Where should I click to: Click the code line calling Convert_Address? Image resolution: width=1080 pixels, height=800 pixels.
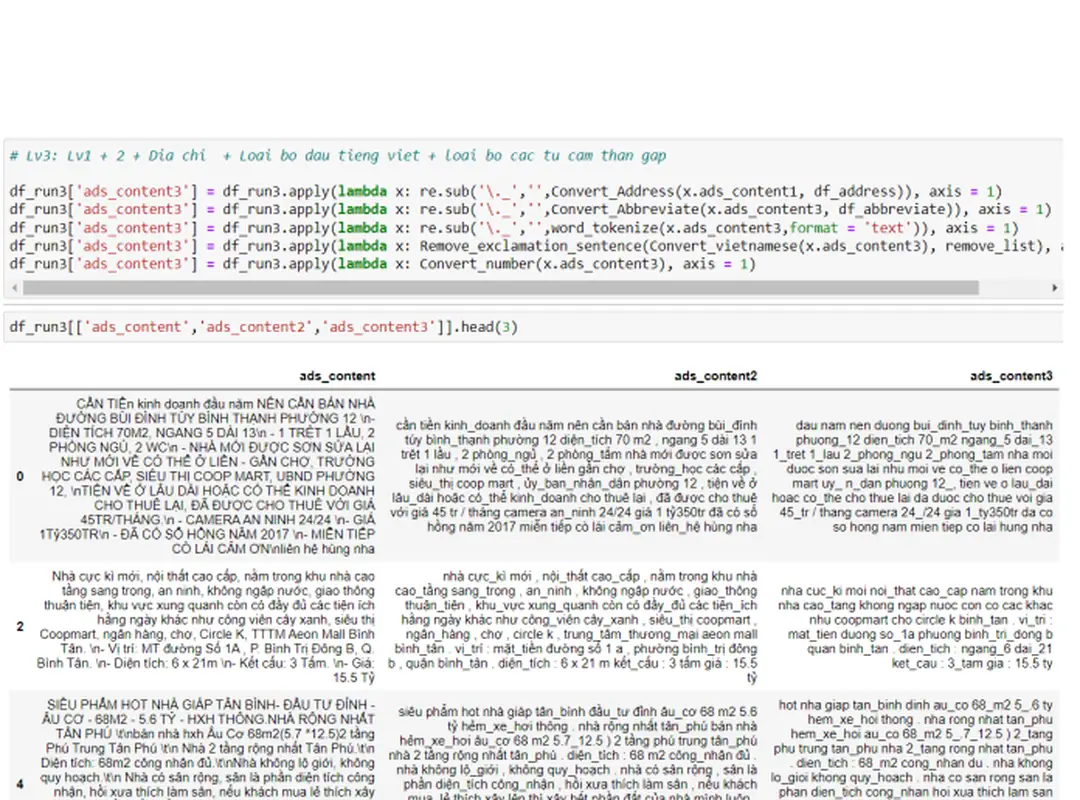[505, 191]
